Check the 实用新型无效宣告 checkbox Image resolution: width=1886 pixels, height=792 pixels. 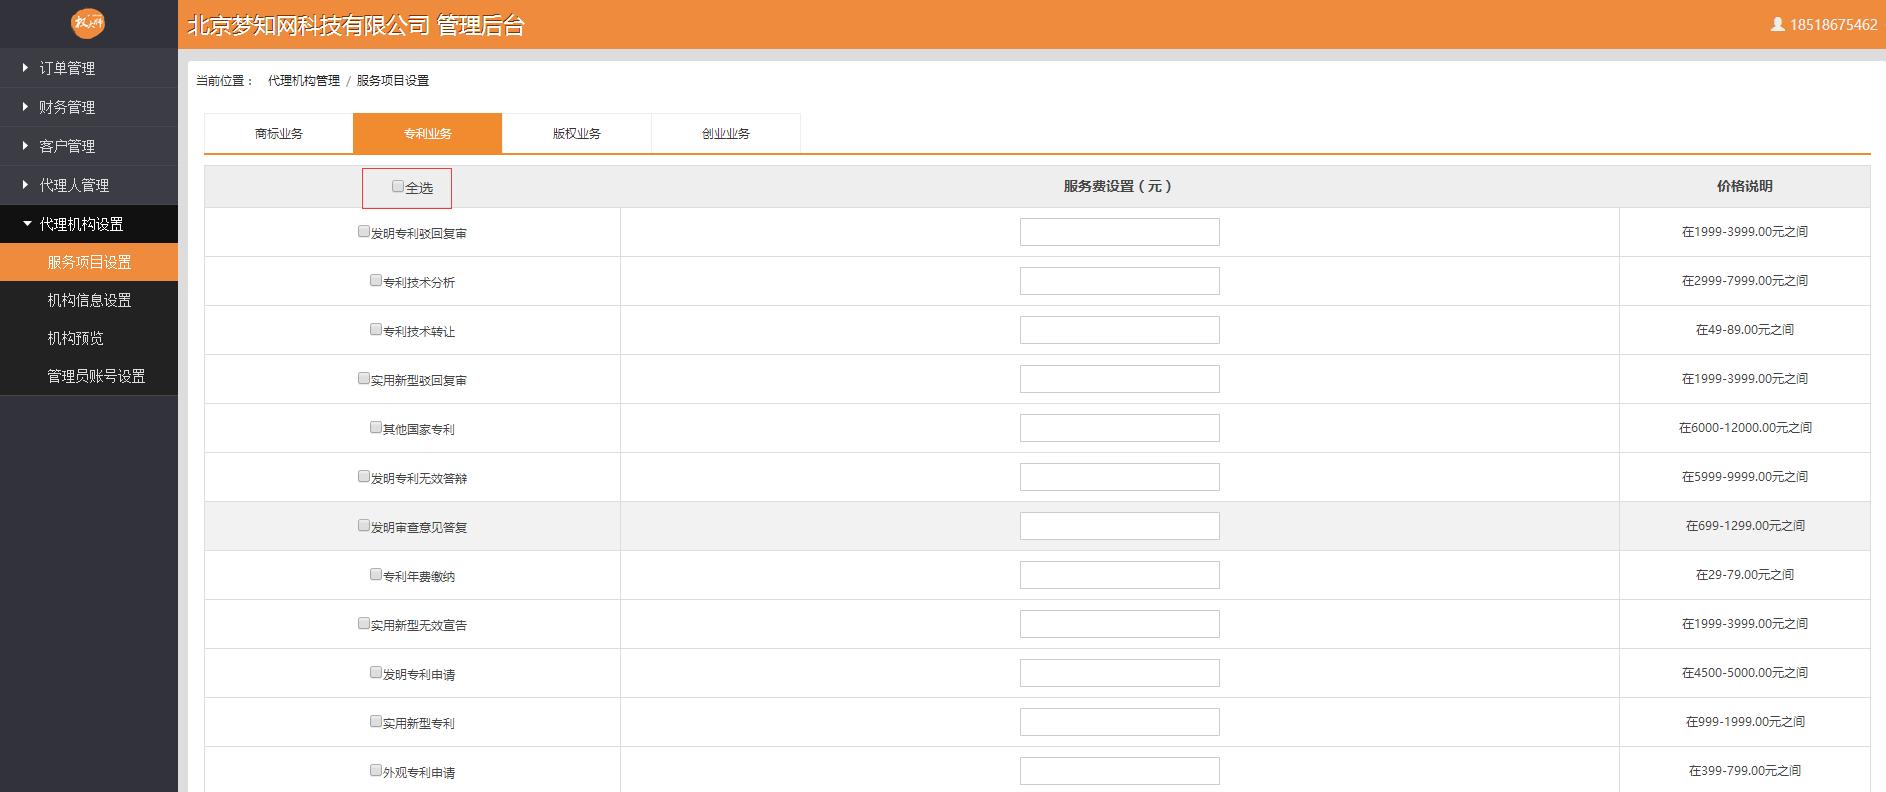point(364,623)
